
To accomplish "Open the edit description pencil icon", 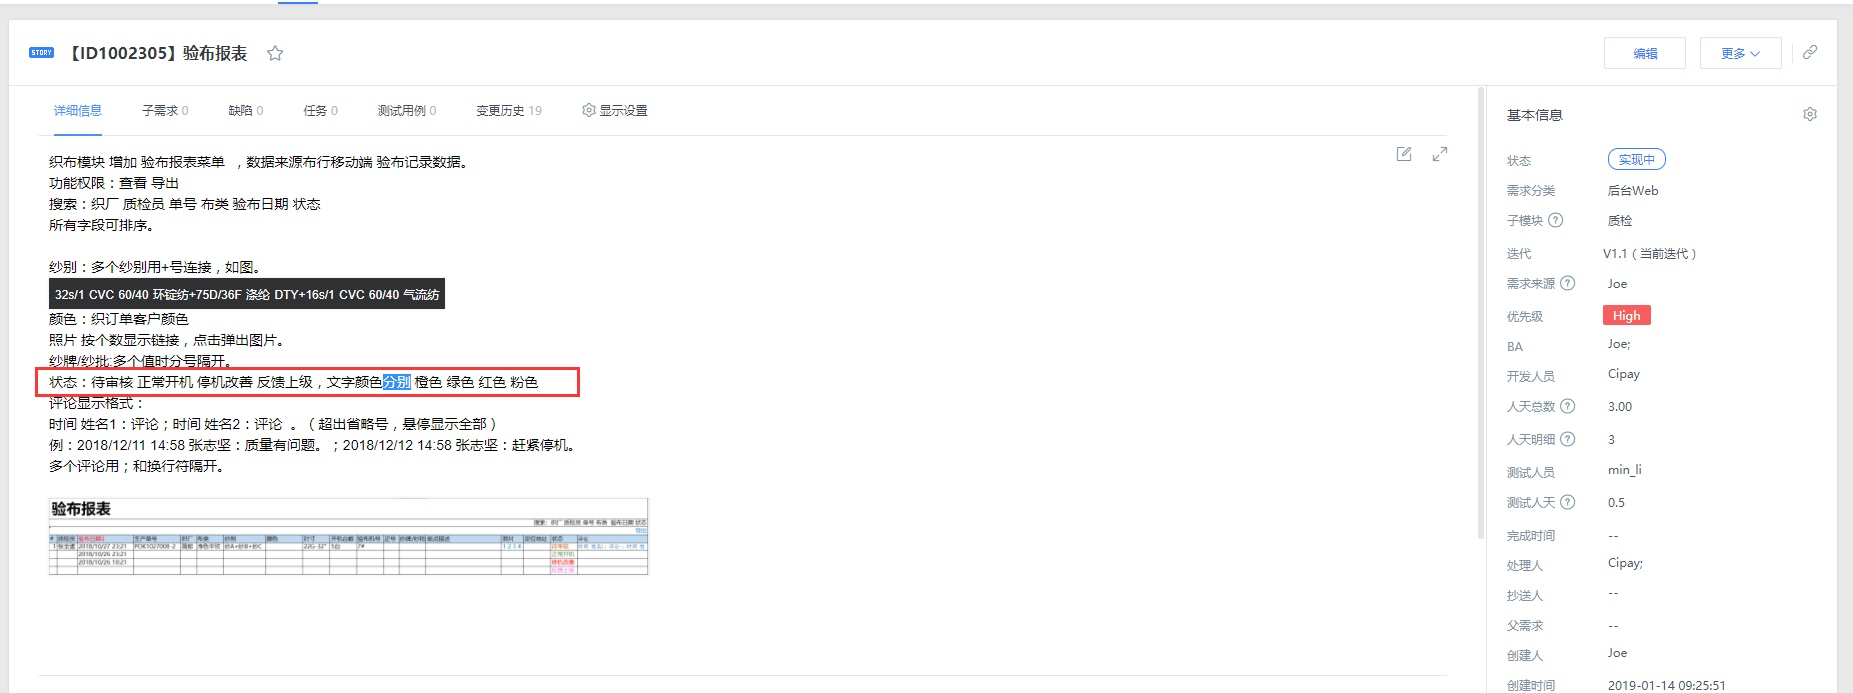I will point(1404,154).
